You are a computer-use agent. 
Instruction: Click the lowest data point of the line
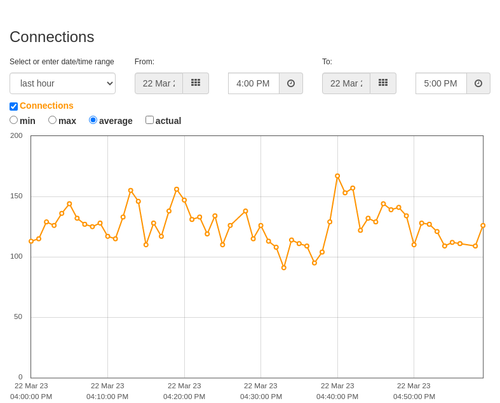coord(284,268)
